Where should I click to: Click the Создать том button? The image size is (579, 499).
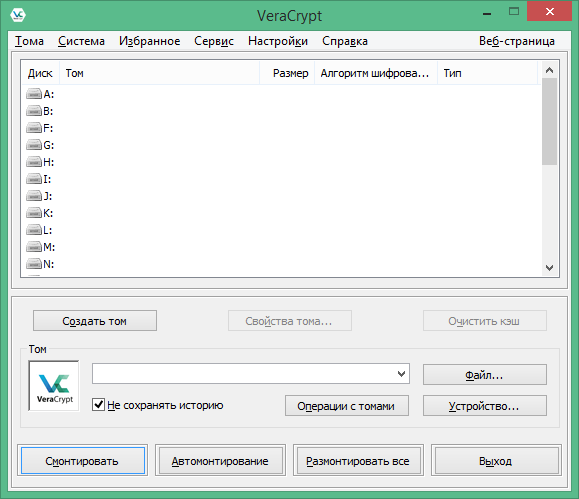(95, 321)
